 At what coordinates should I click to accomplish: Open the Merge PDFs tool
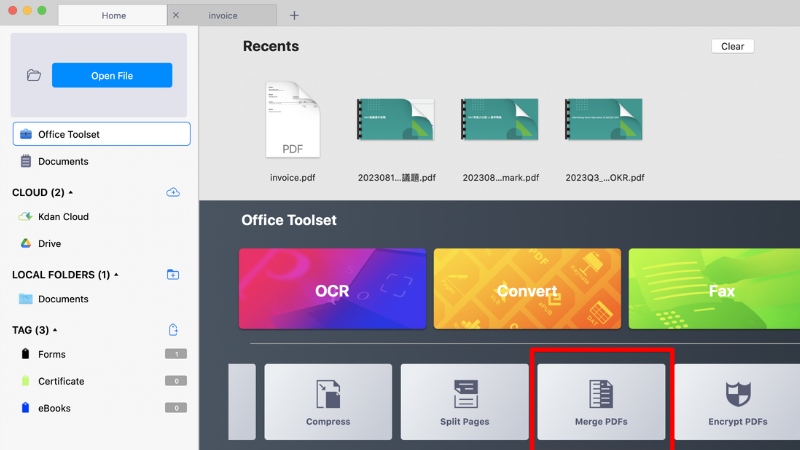pyautogui.click(x=601, y=402)
